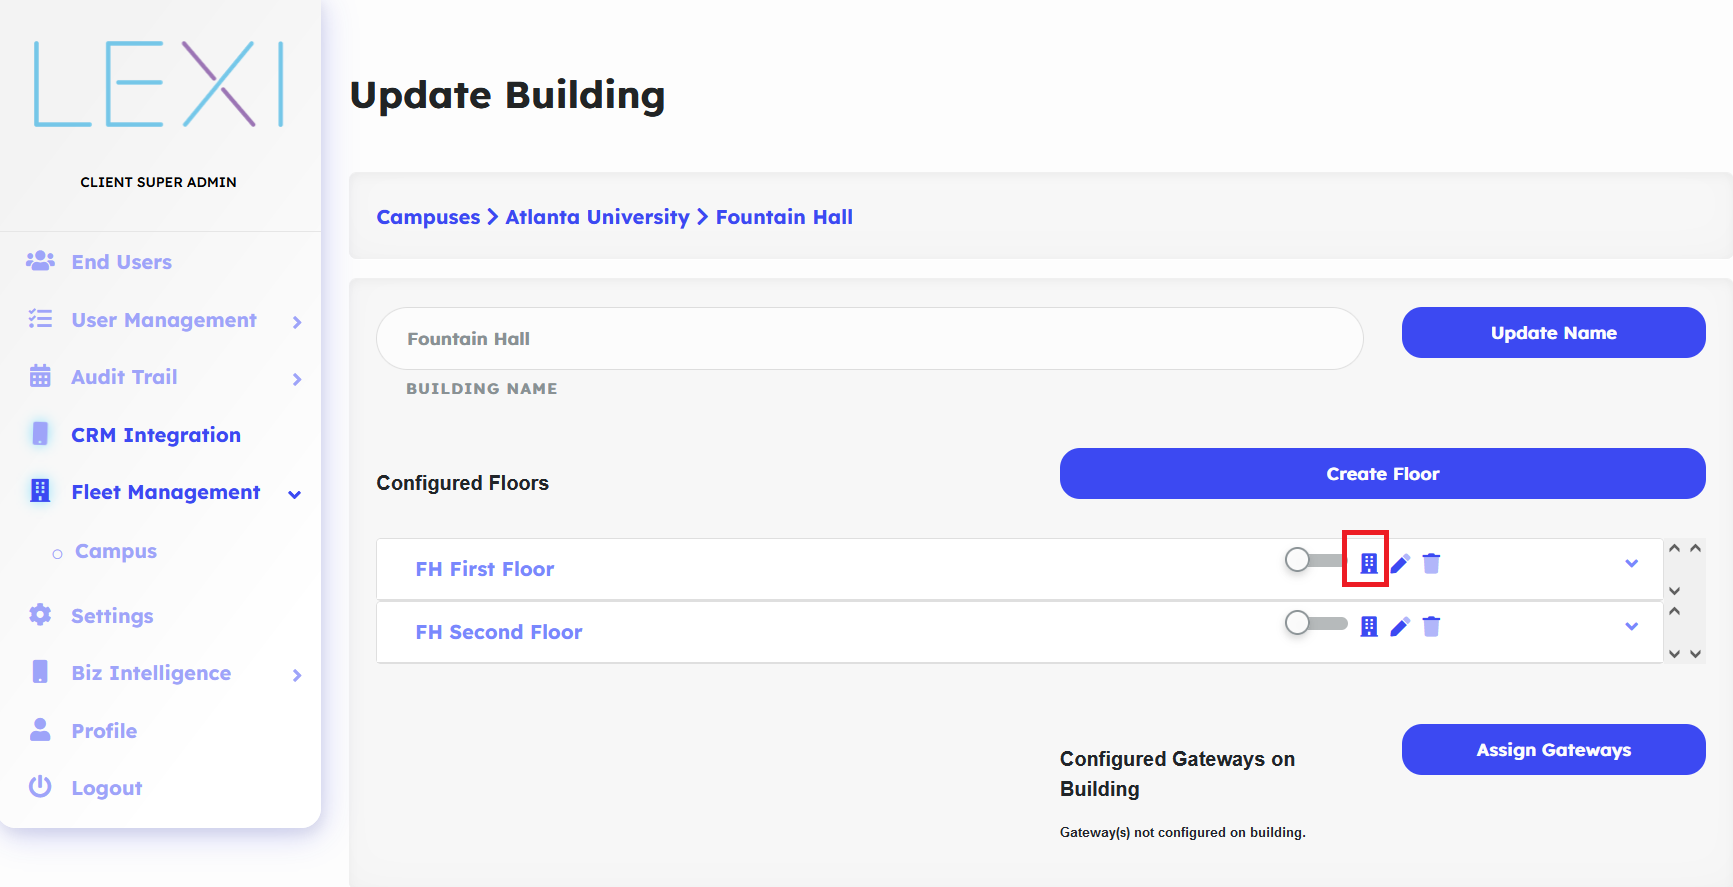Expand the User Management submenu
Screen dimensions: 1733x887
(x=297, y=322)
